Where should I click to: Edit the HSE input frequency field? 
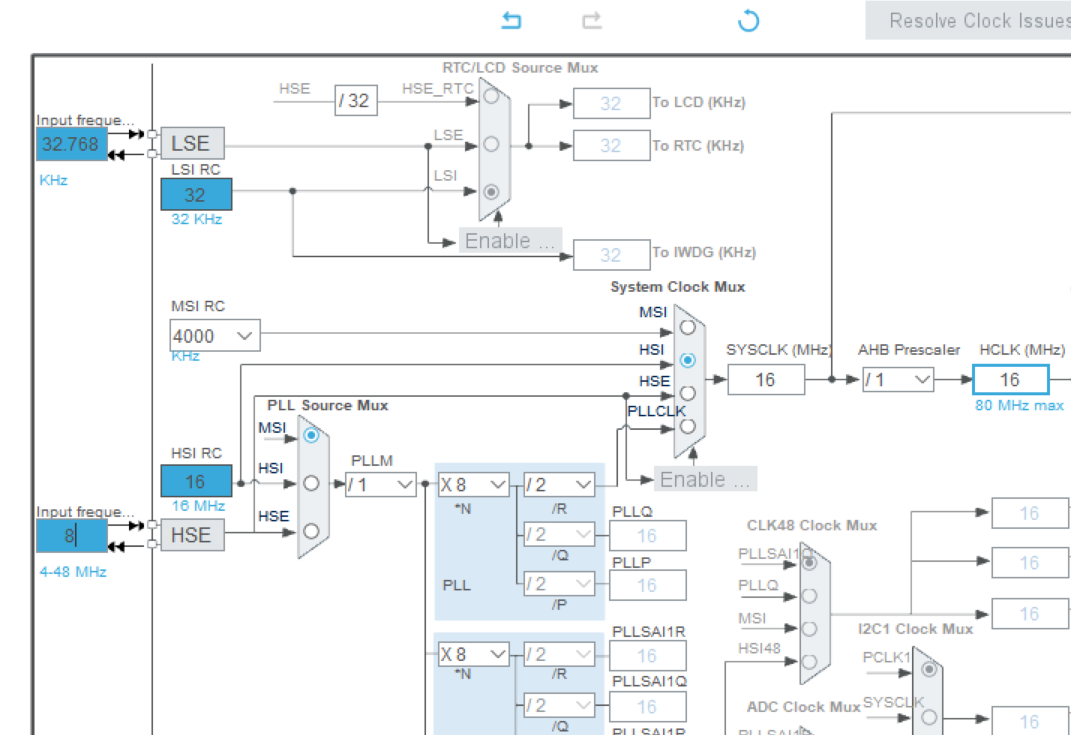click(70, 536)
